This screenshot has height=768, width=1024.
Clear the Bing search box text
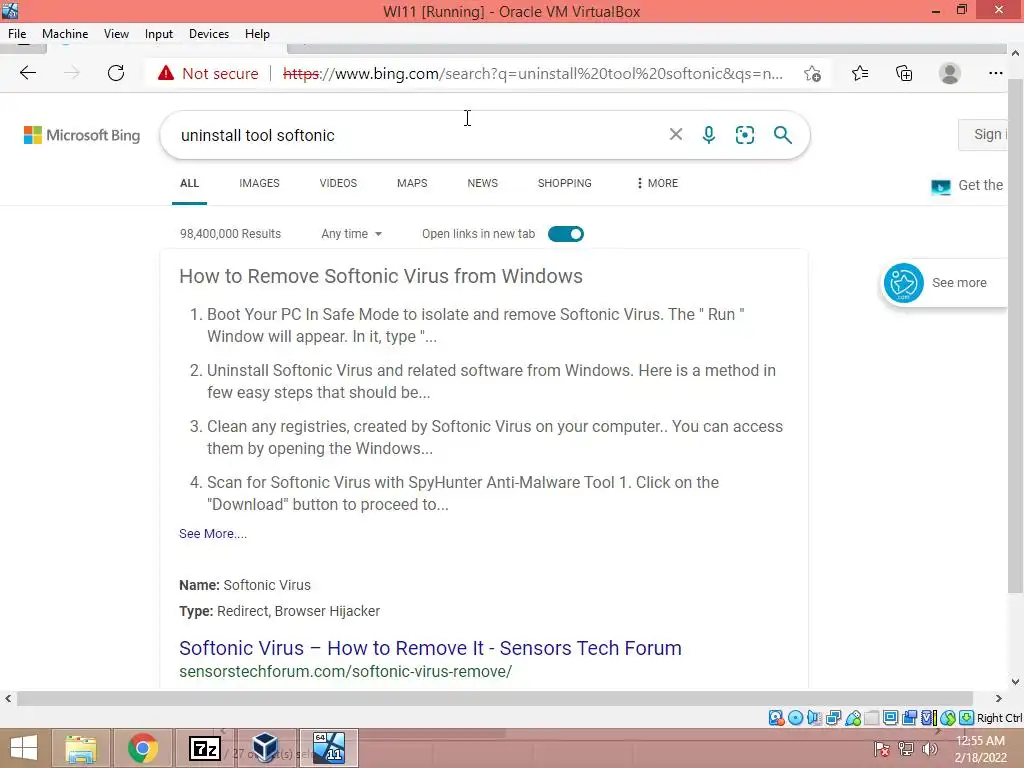(x=676, y=135)
